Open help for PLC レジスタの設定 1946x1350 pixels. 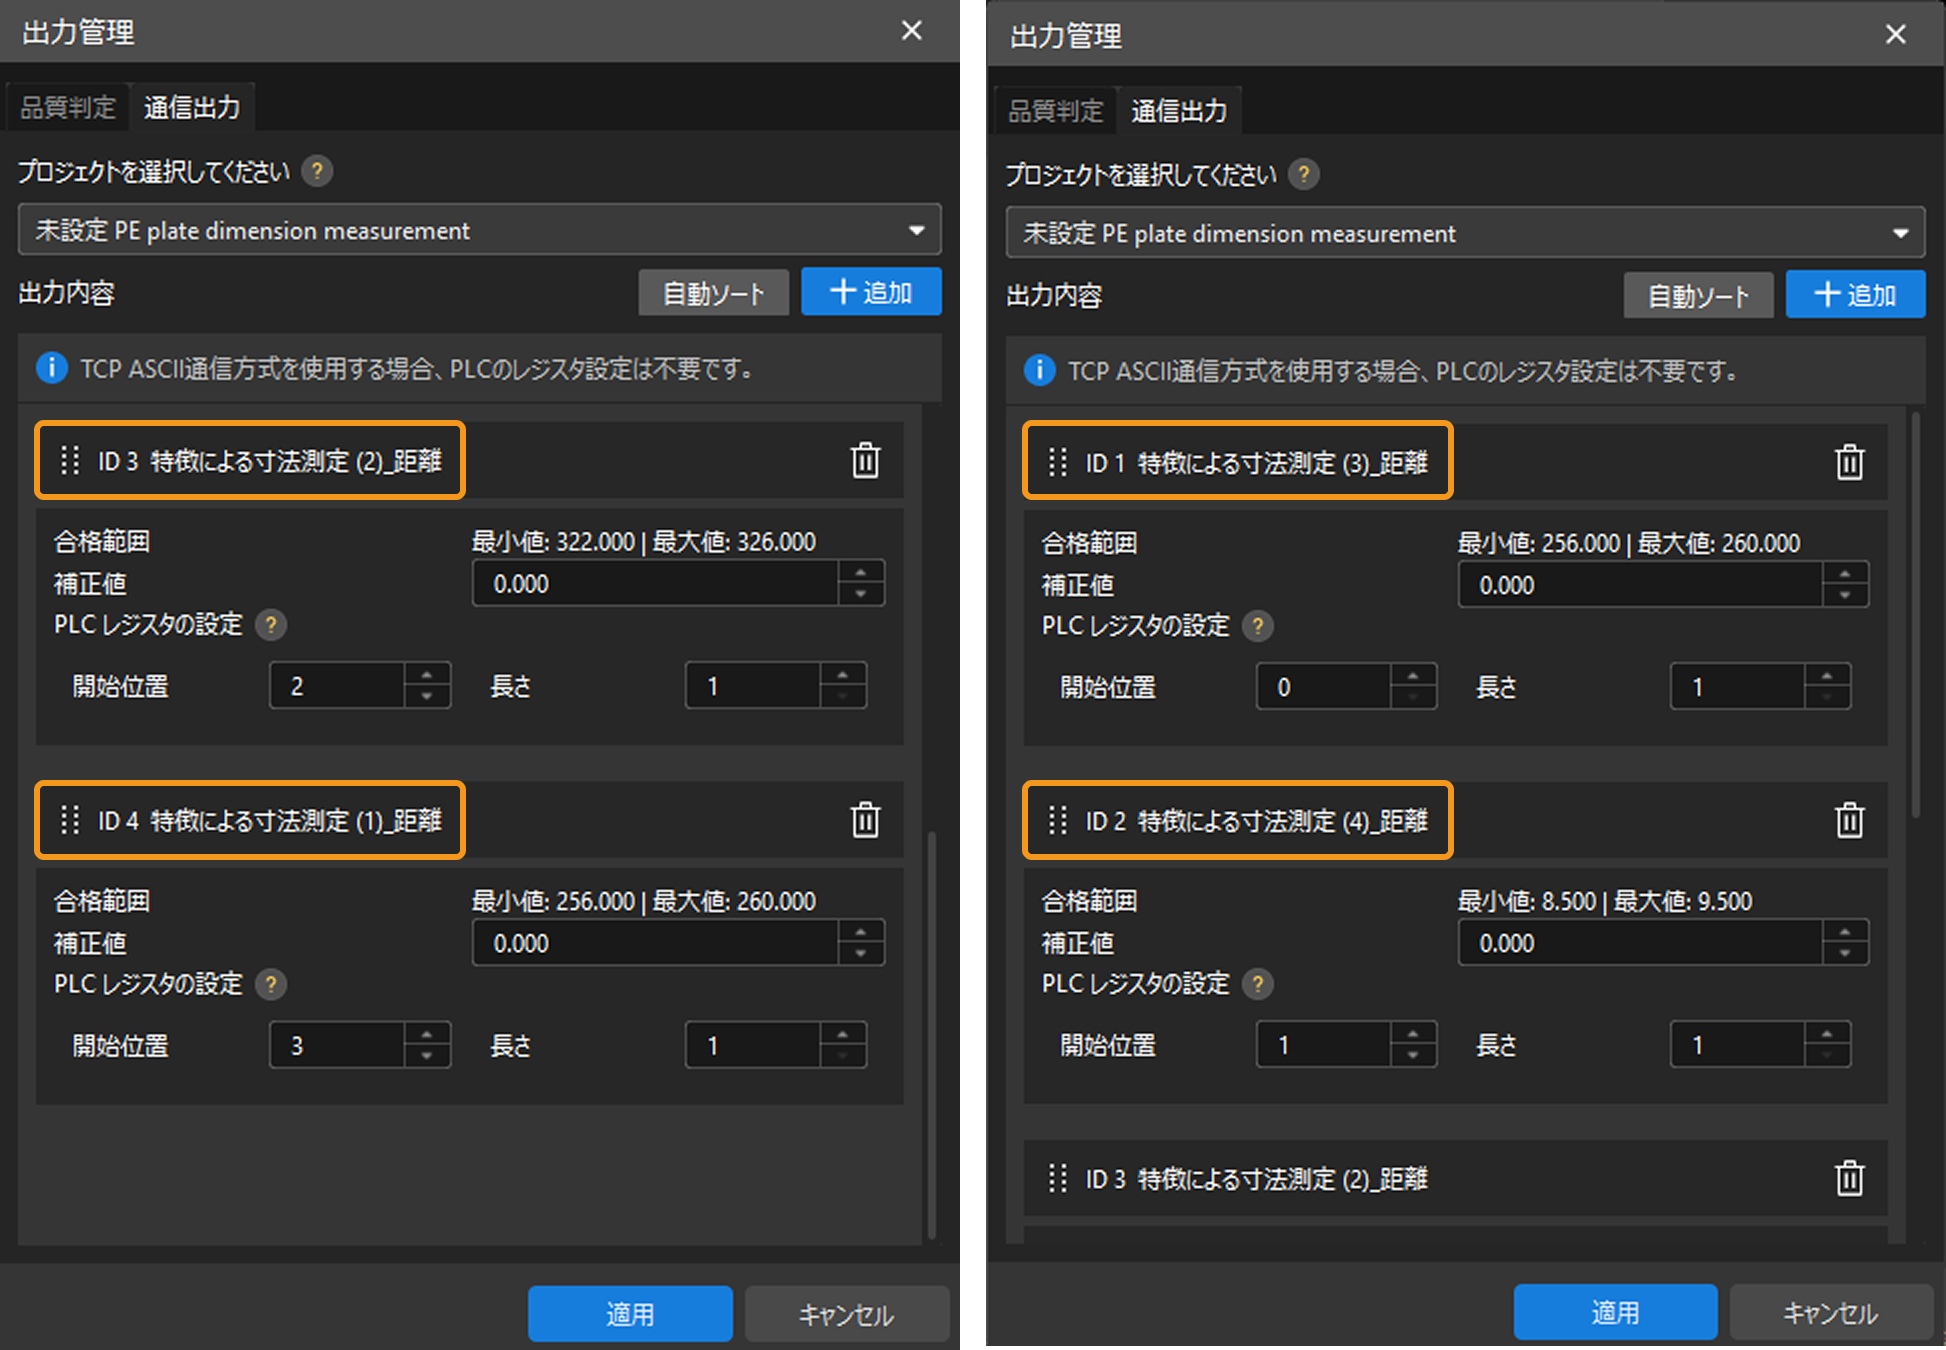coord(271,625)
